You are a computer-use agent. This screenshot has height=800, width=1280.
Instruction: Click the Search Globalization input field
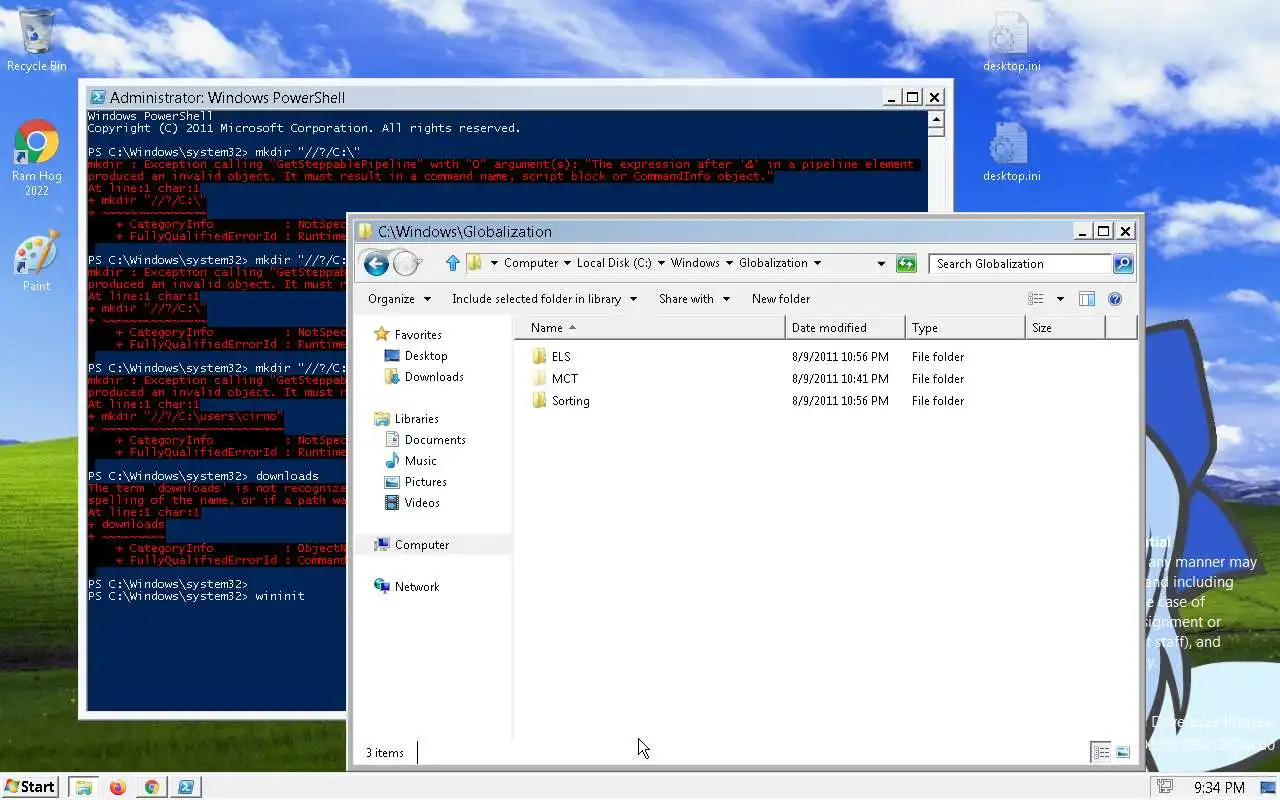(1020, 264)
